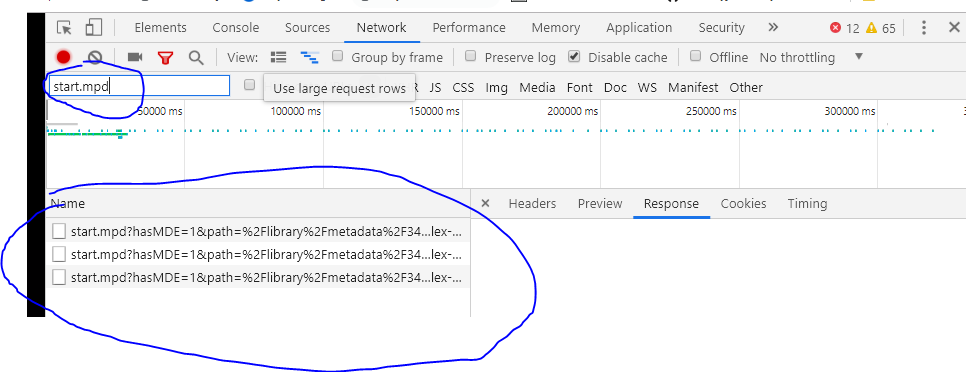Filter requests by JS type
The image size is (966, 372).
[x=436, y=87]
